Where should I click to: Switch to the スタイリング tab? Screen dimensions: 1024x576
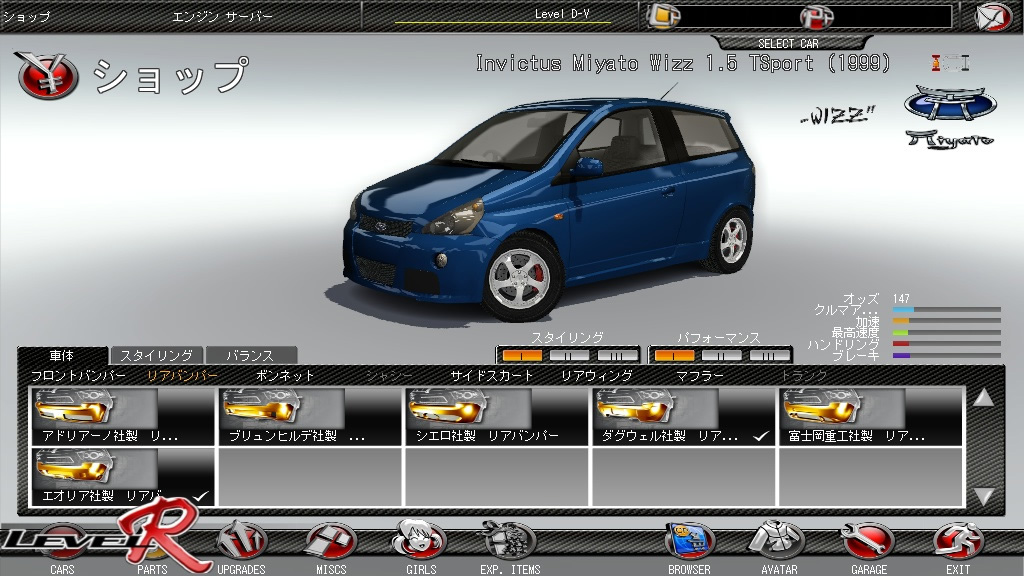pyautogui.click(x=157, y=355)
